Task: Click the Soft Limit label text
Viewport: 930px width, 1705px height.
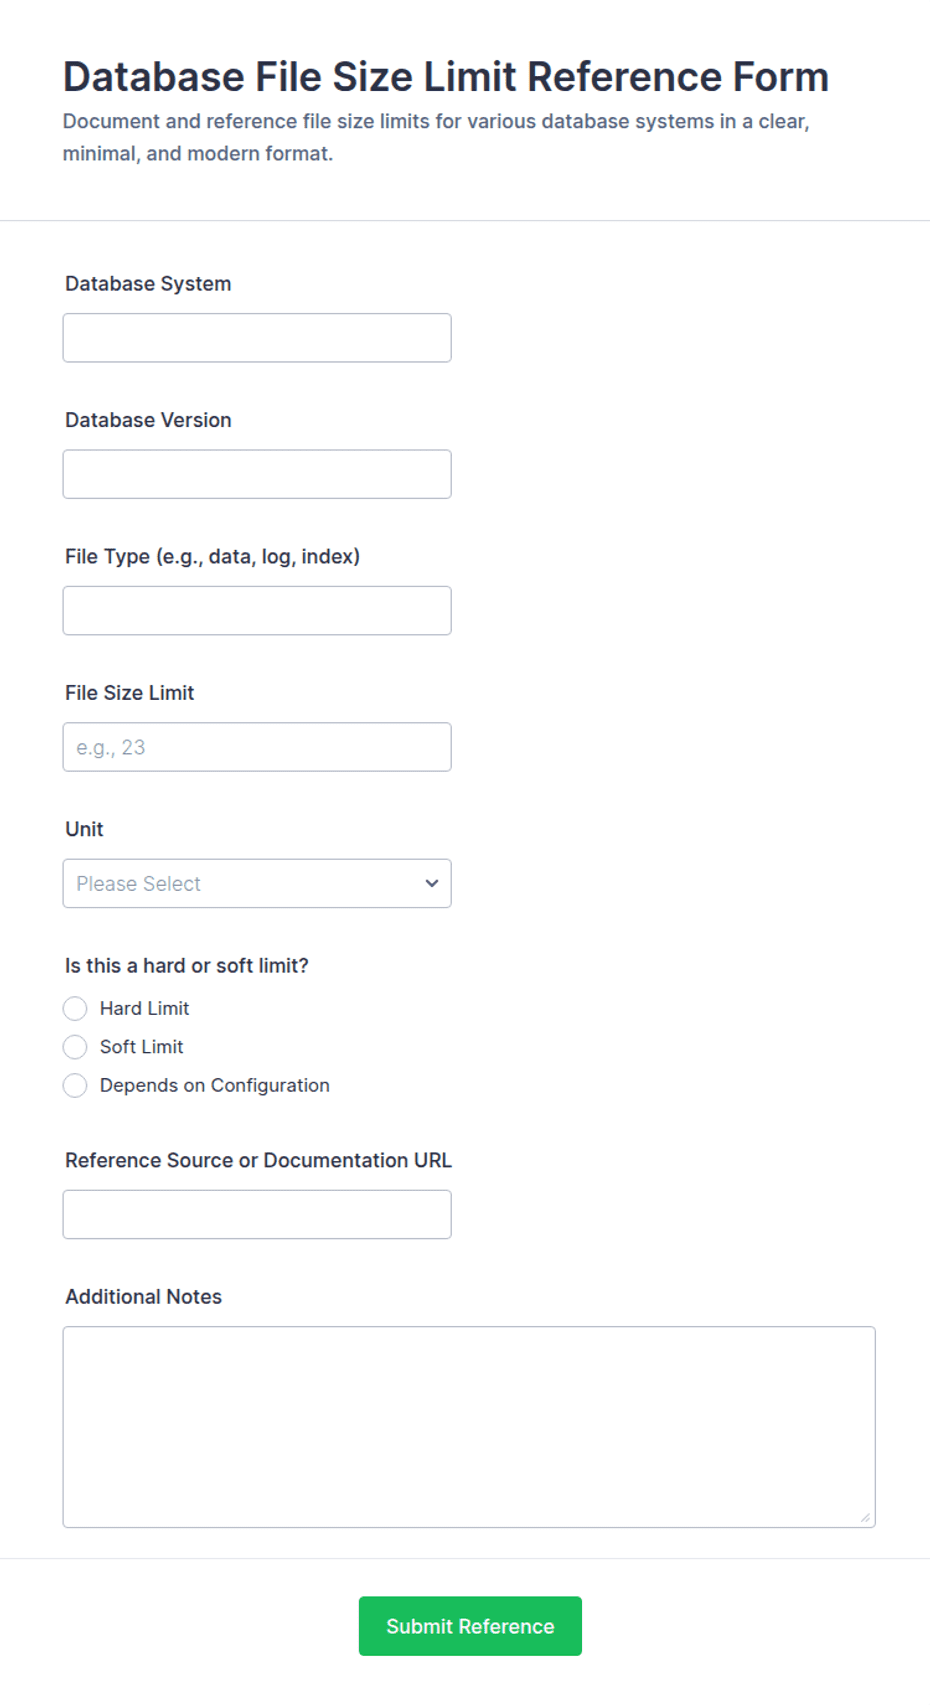Action: point(141,1047)
